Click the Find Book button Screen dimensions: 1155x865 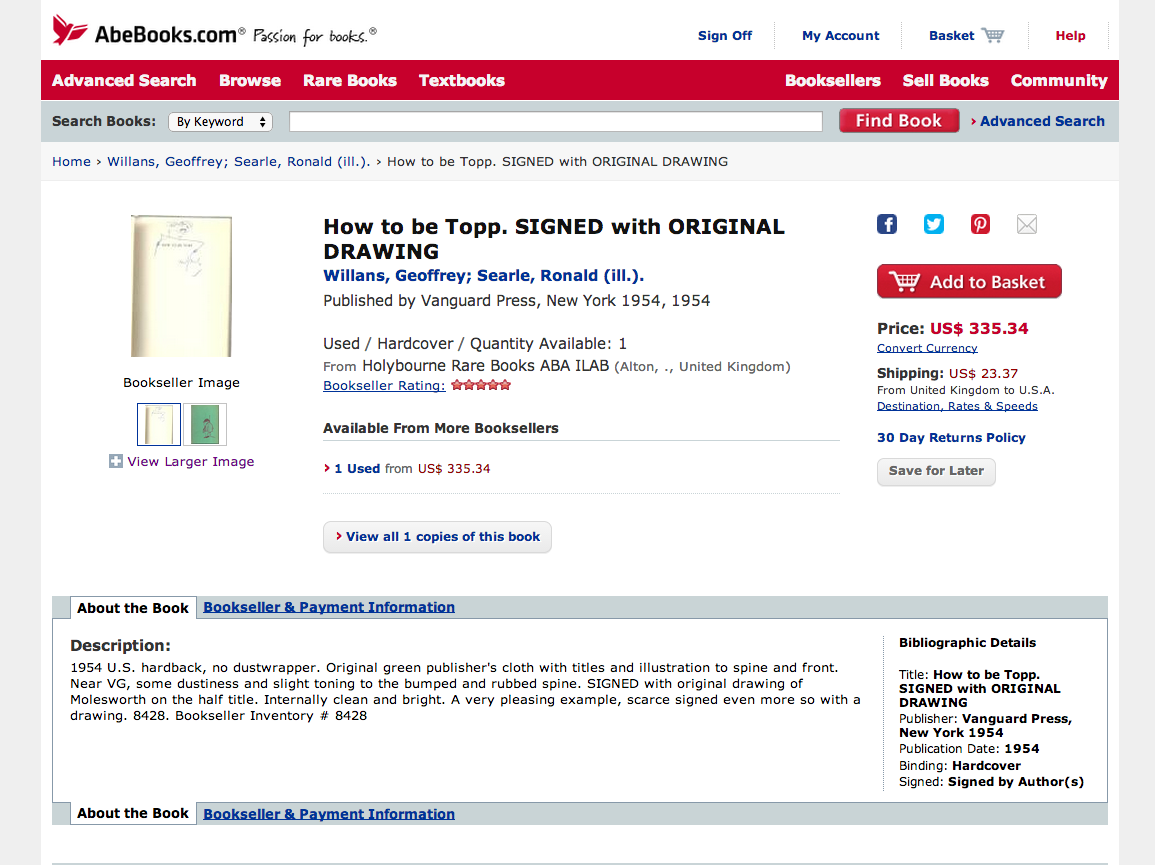click(899, 121)
